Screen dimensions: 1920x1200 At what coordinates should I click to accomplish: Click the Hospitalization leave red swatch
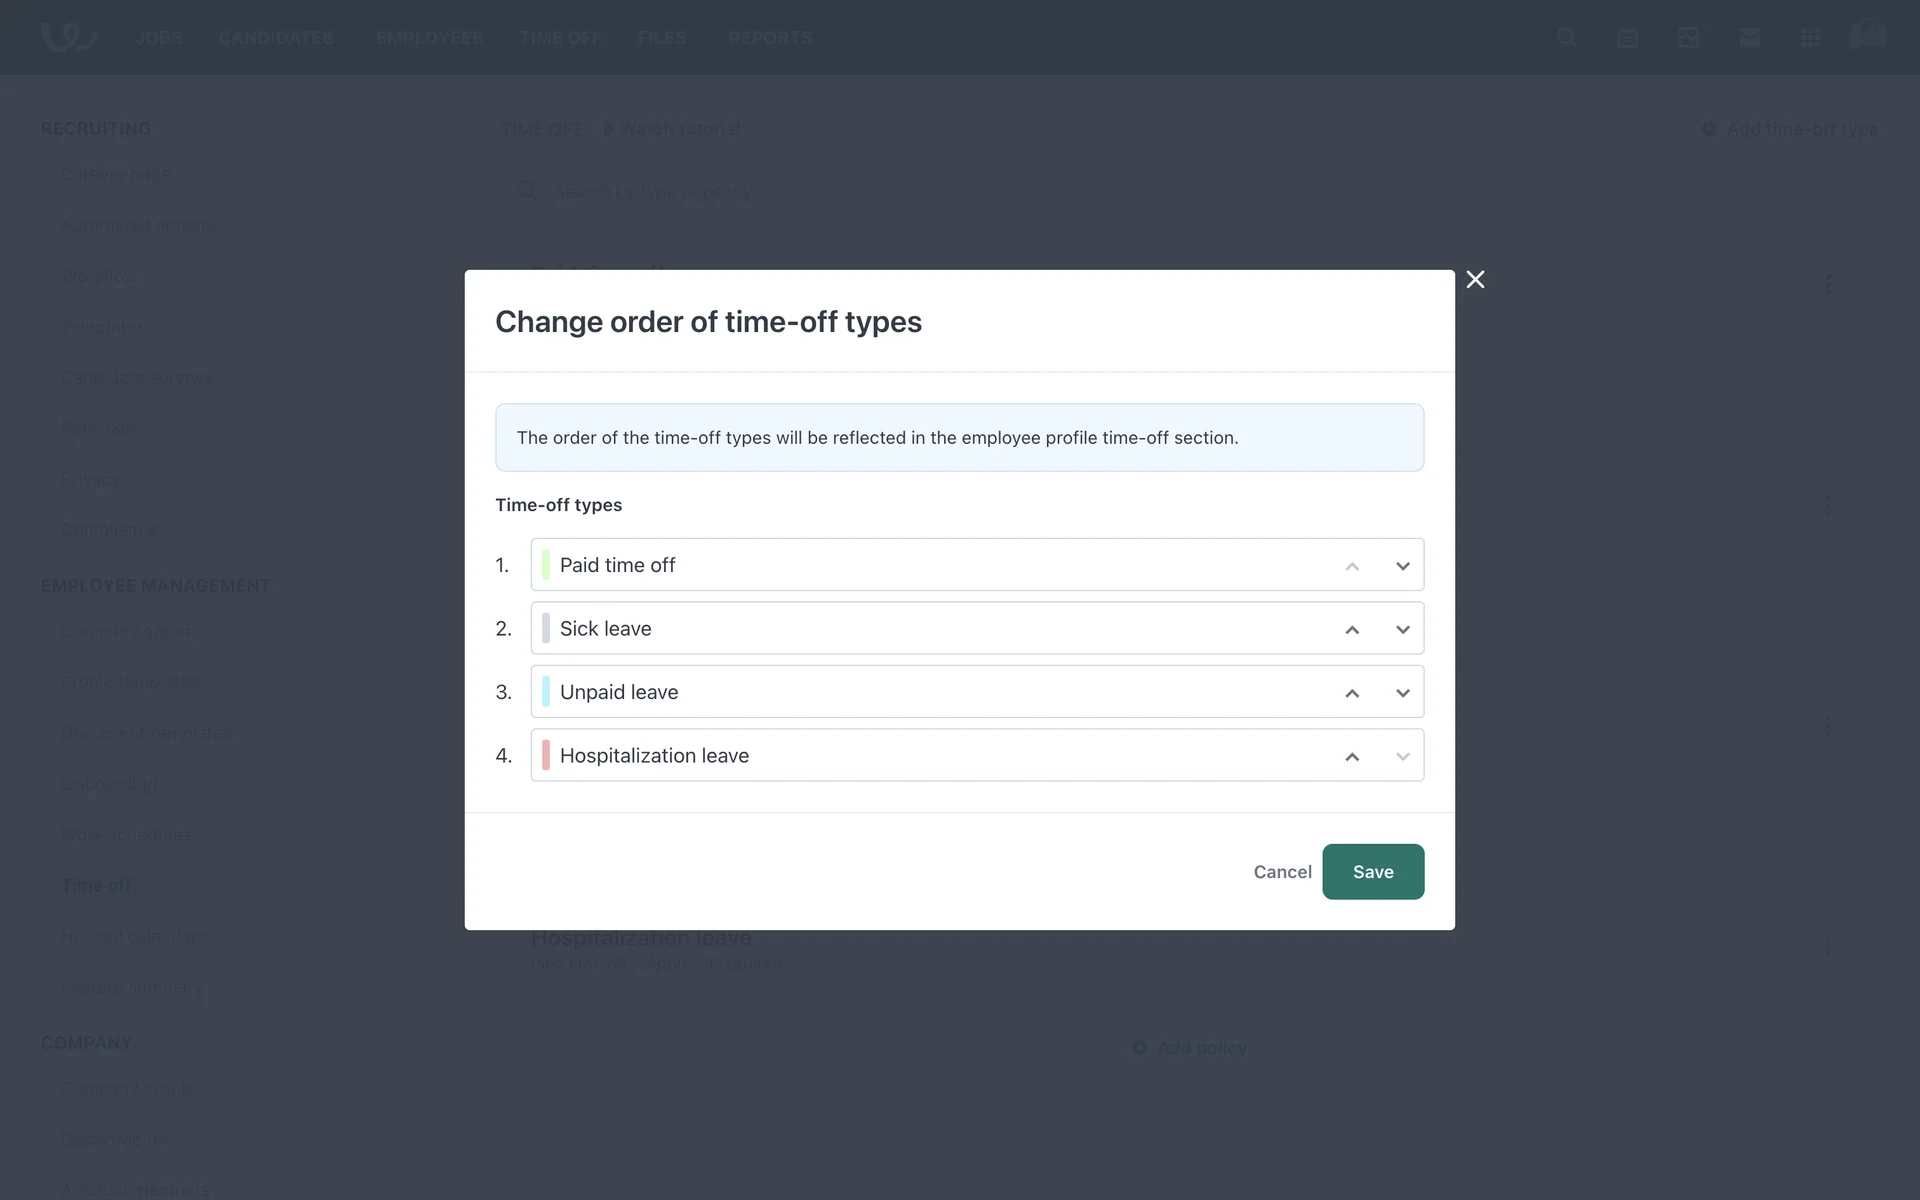(546, 755)
